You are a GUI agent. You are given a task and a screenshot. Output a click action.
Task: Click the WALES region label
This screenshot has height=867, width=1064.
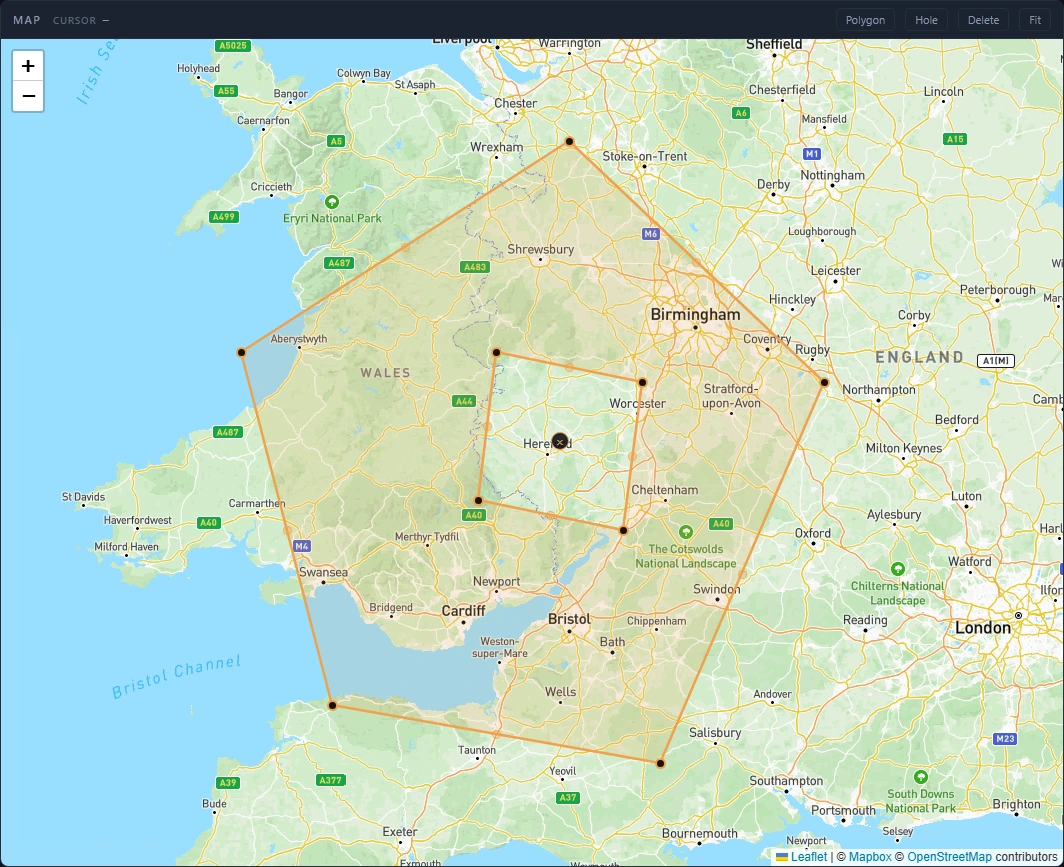tap(385, 373)
